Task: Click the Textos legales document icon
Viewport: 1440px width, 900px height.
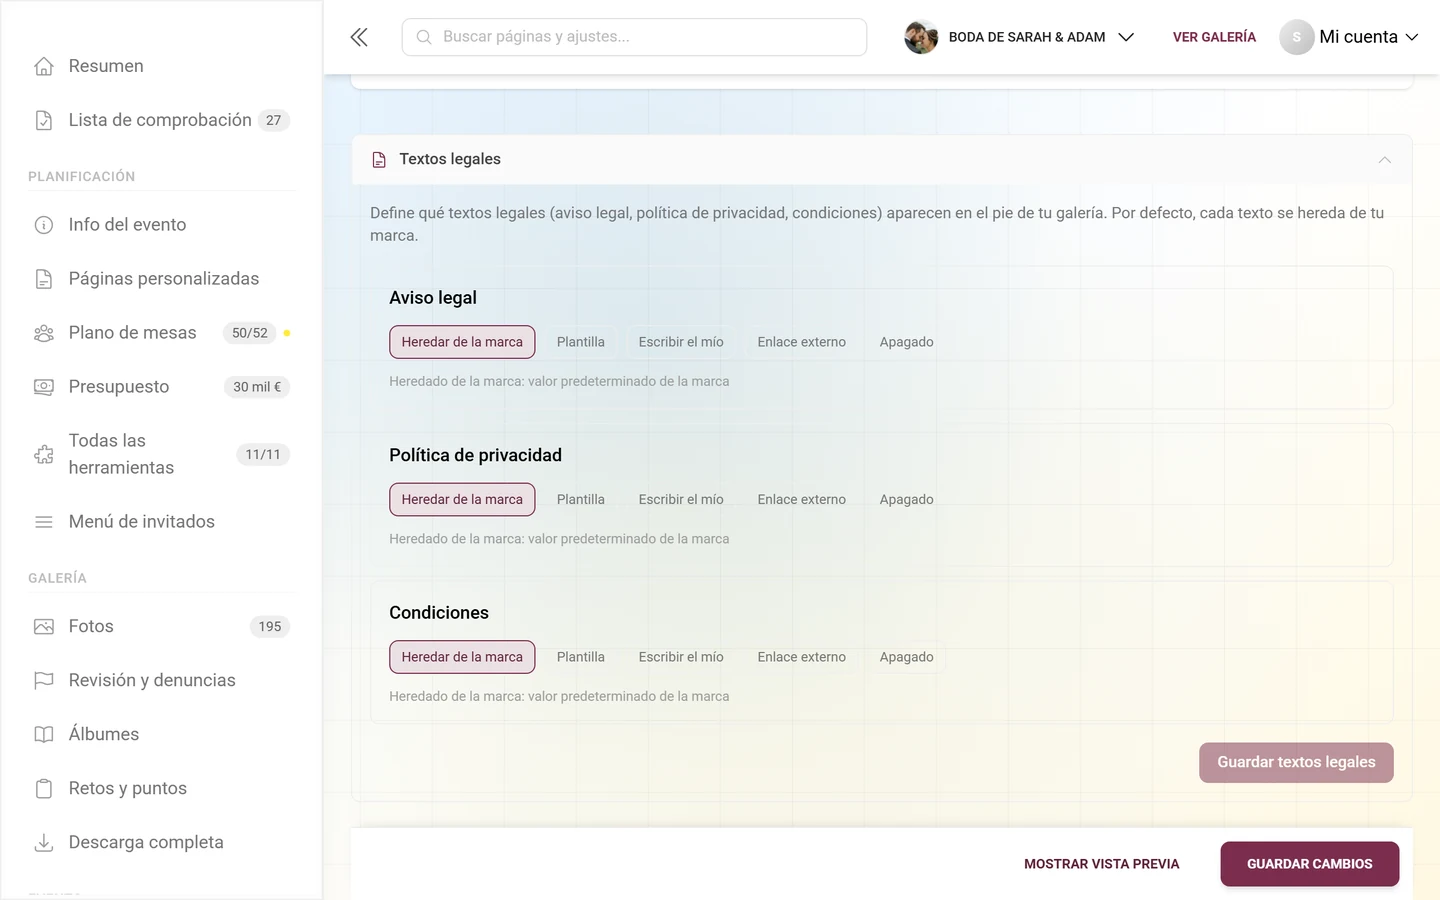Action: pyautogui.click(x=379, y=160)
